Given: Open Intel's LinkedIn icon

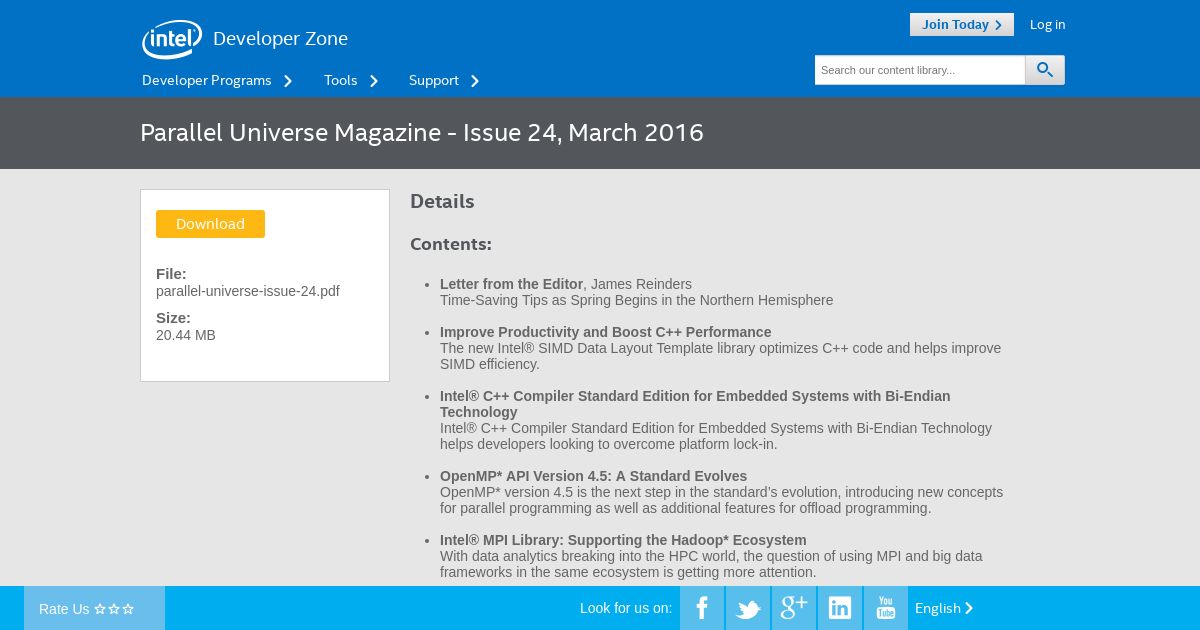Looking at the screenshot, I should click(840, 608).
